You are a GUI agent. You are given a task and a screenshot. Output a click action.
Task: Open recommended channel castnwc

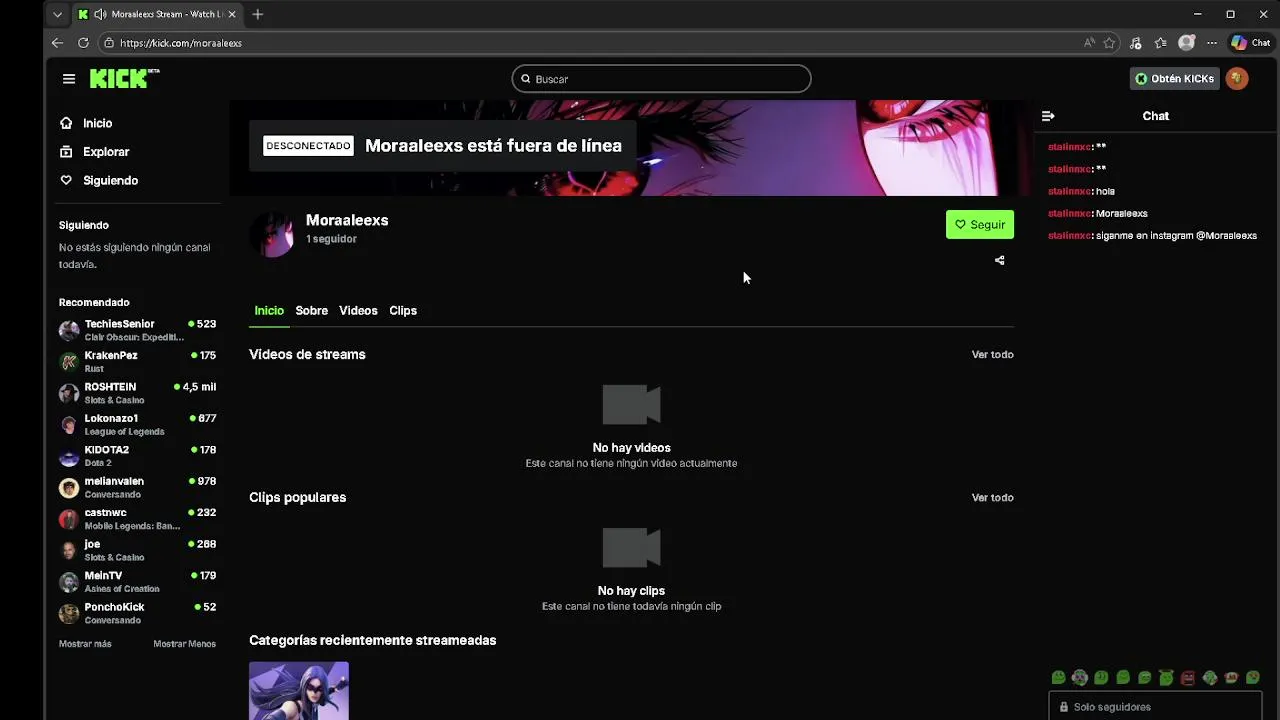coord(137,519)
